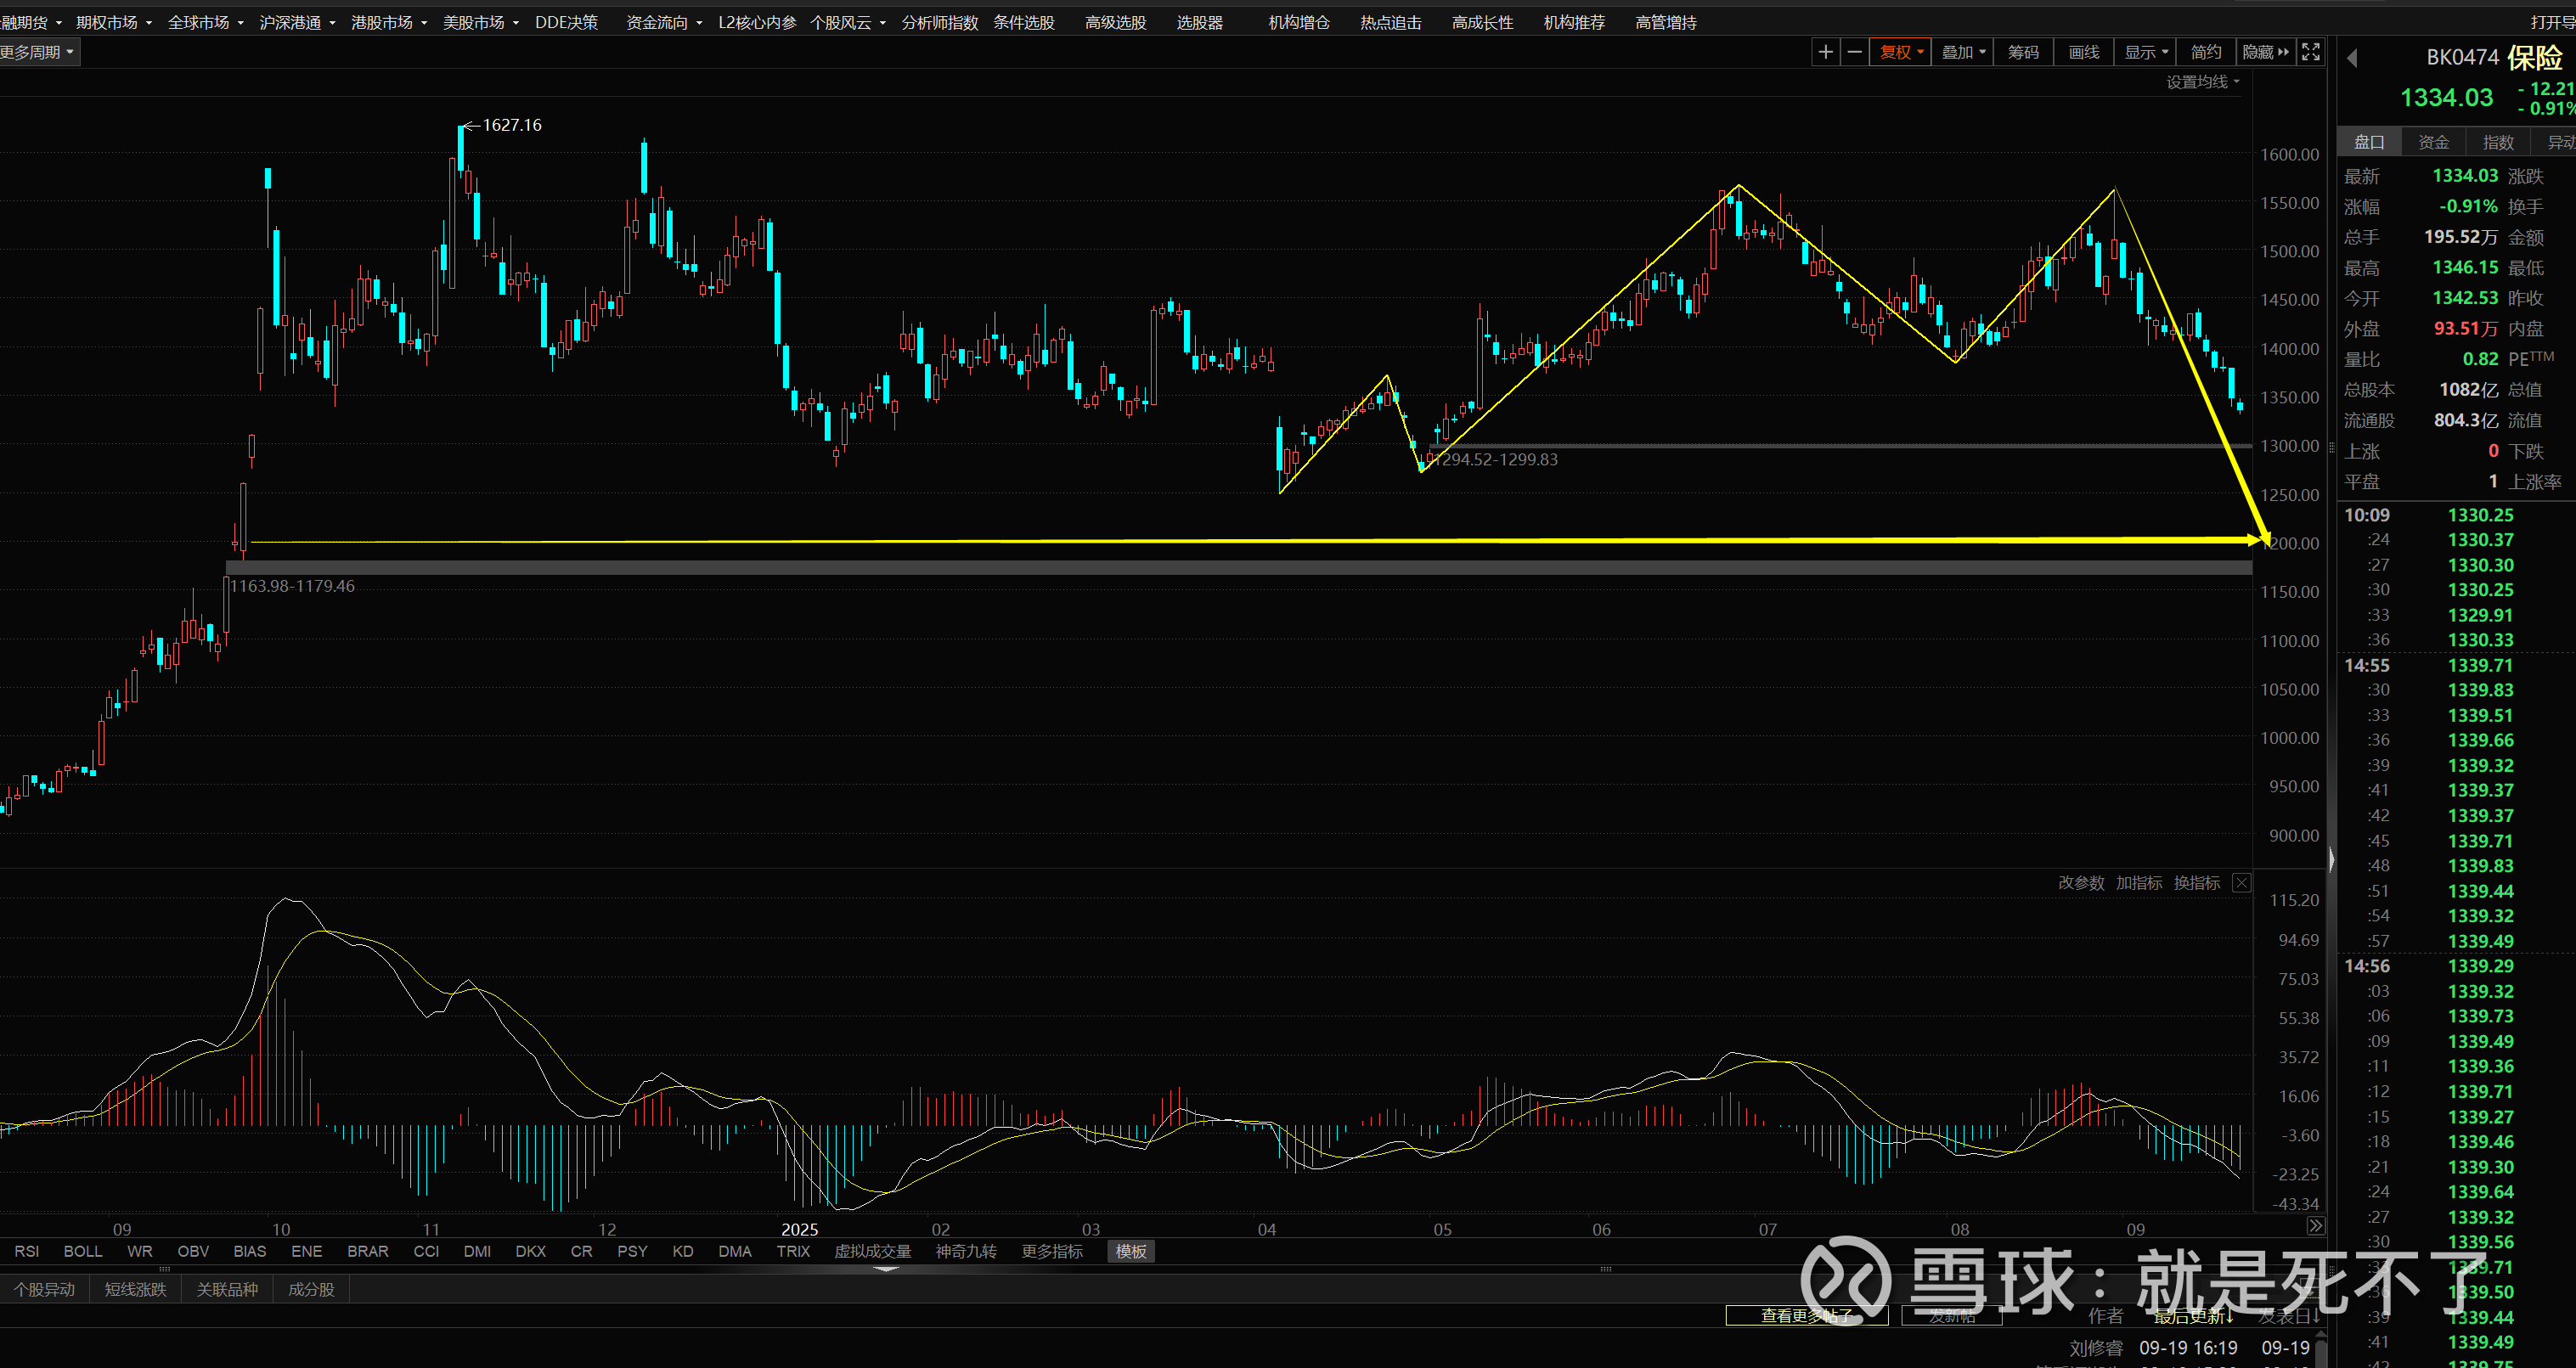2576x1368 pixels.
Task: Click the left triangle arrow beside BK0474
Action: [2352, 58]
